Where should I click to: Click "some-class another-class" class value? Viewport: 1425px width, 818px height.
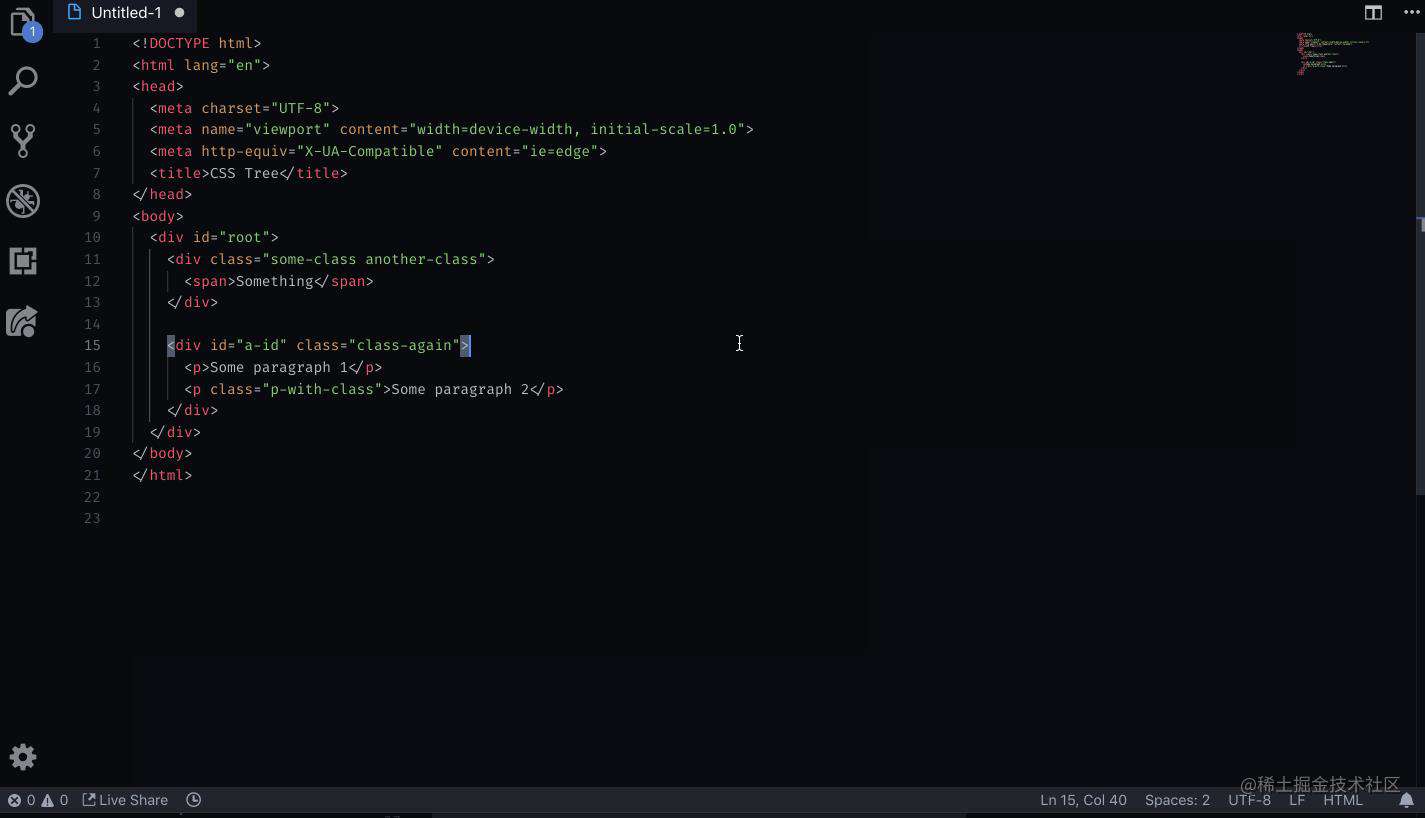374,259
